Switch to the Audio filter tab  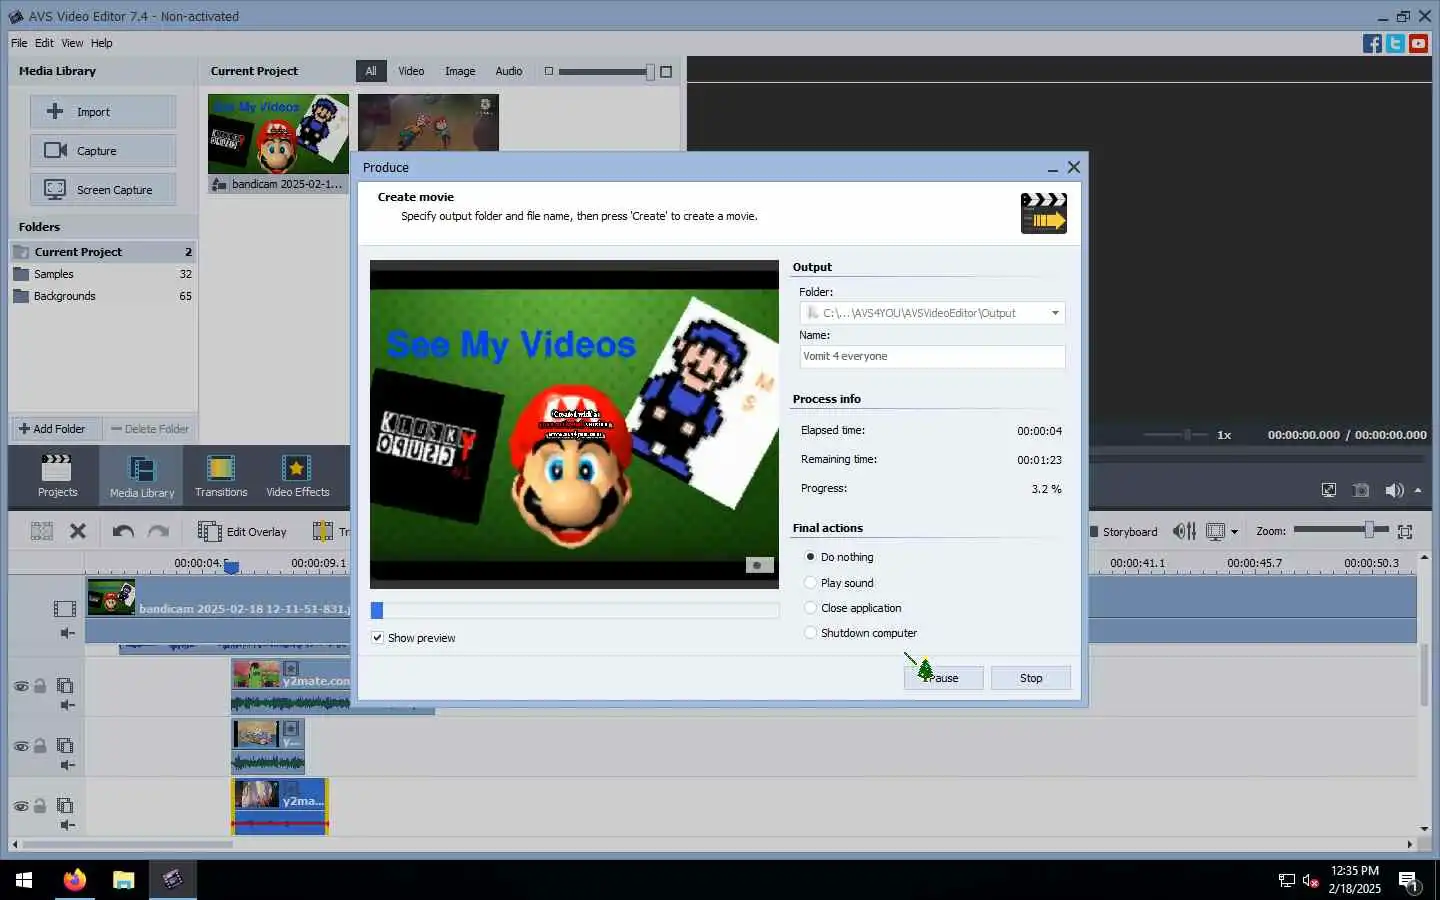[x=509, y=71]
